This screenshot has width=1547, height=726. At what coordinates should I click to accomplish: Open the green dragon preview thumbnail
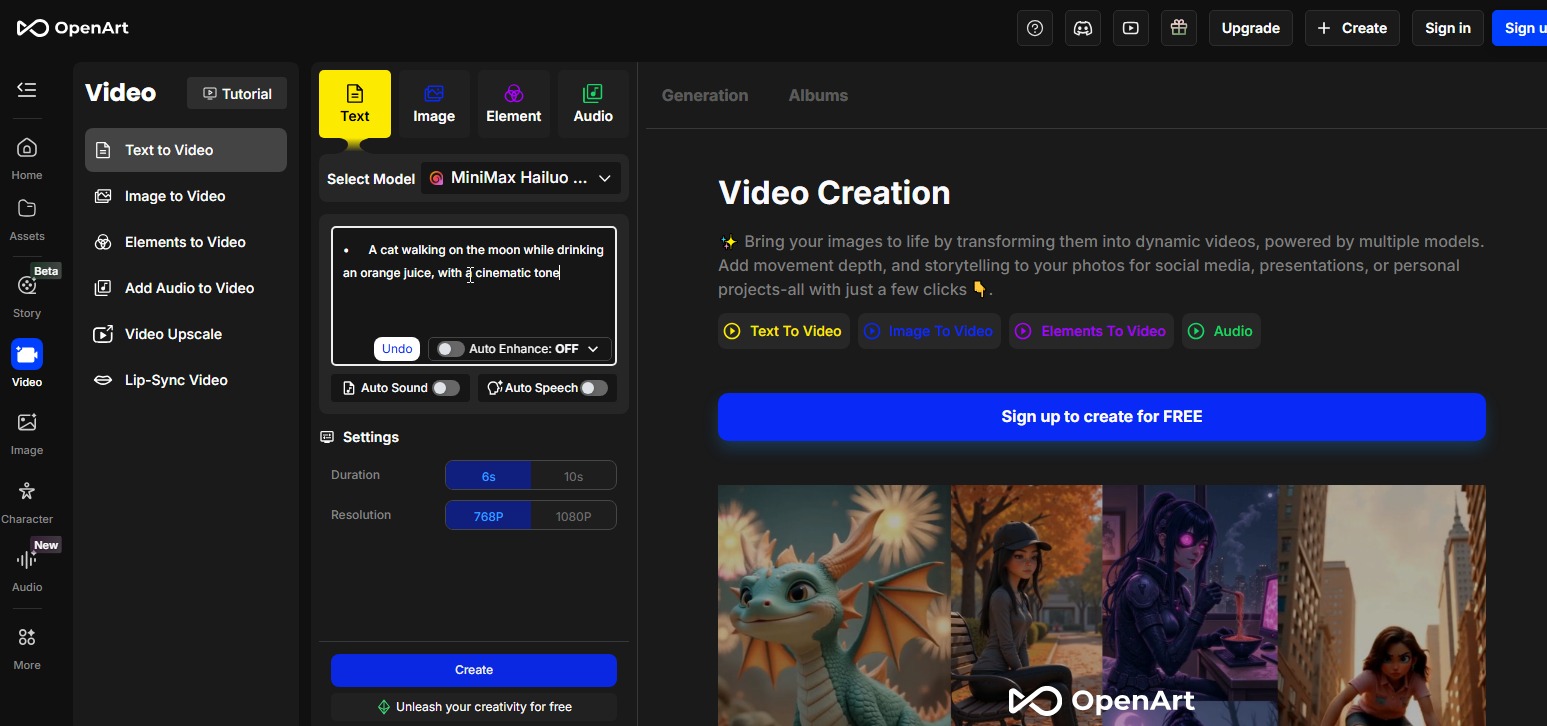834,605
